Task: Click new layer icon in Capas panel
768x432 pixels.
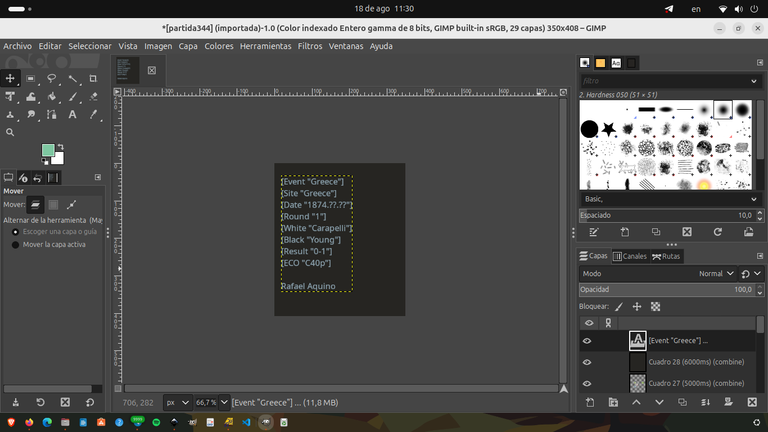Action: (x=590, y=403)
